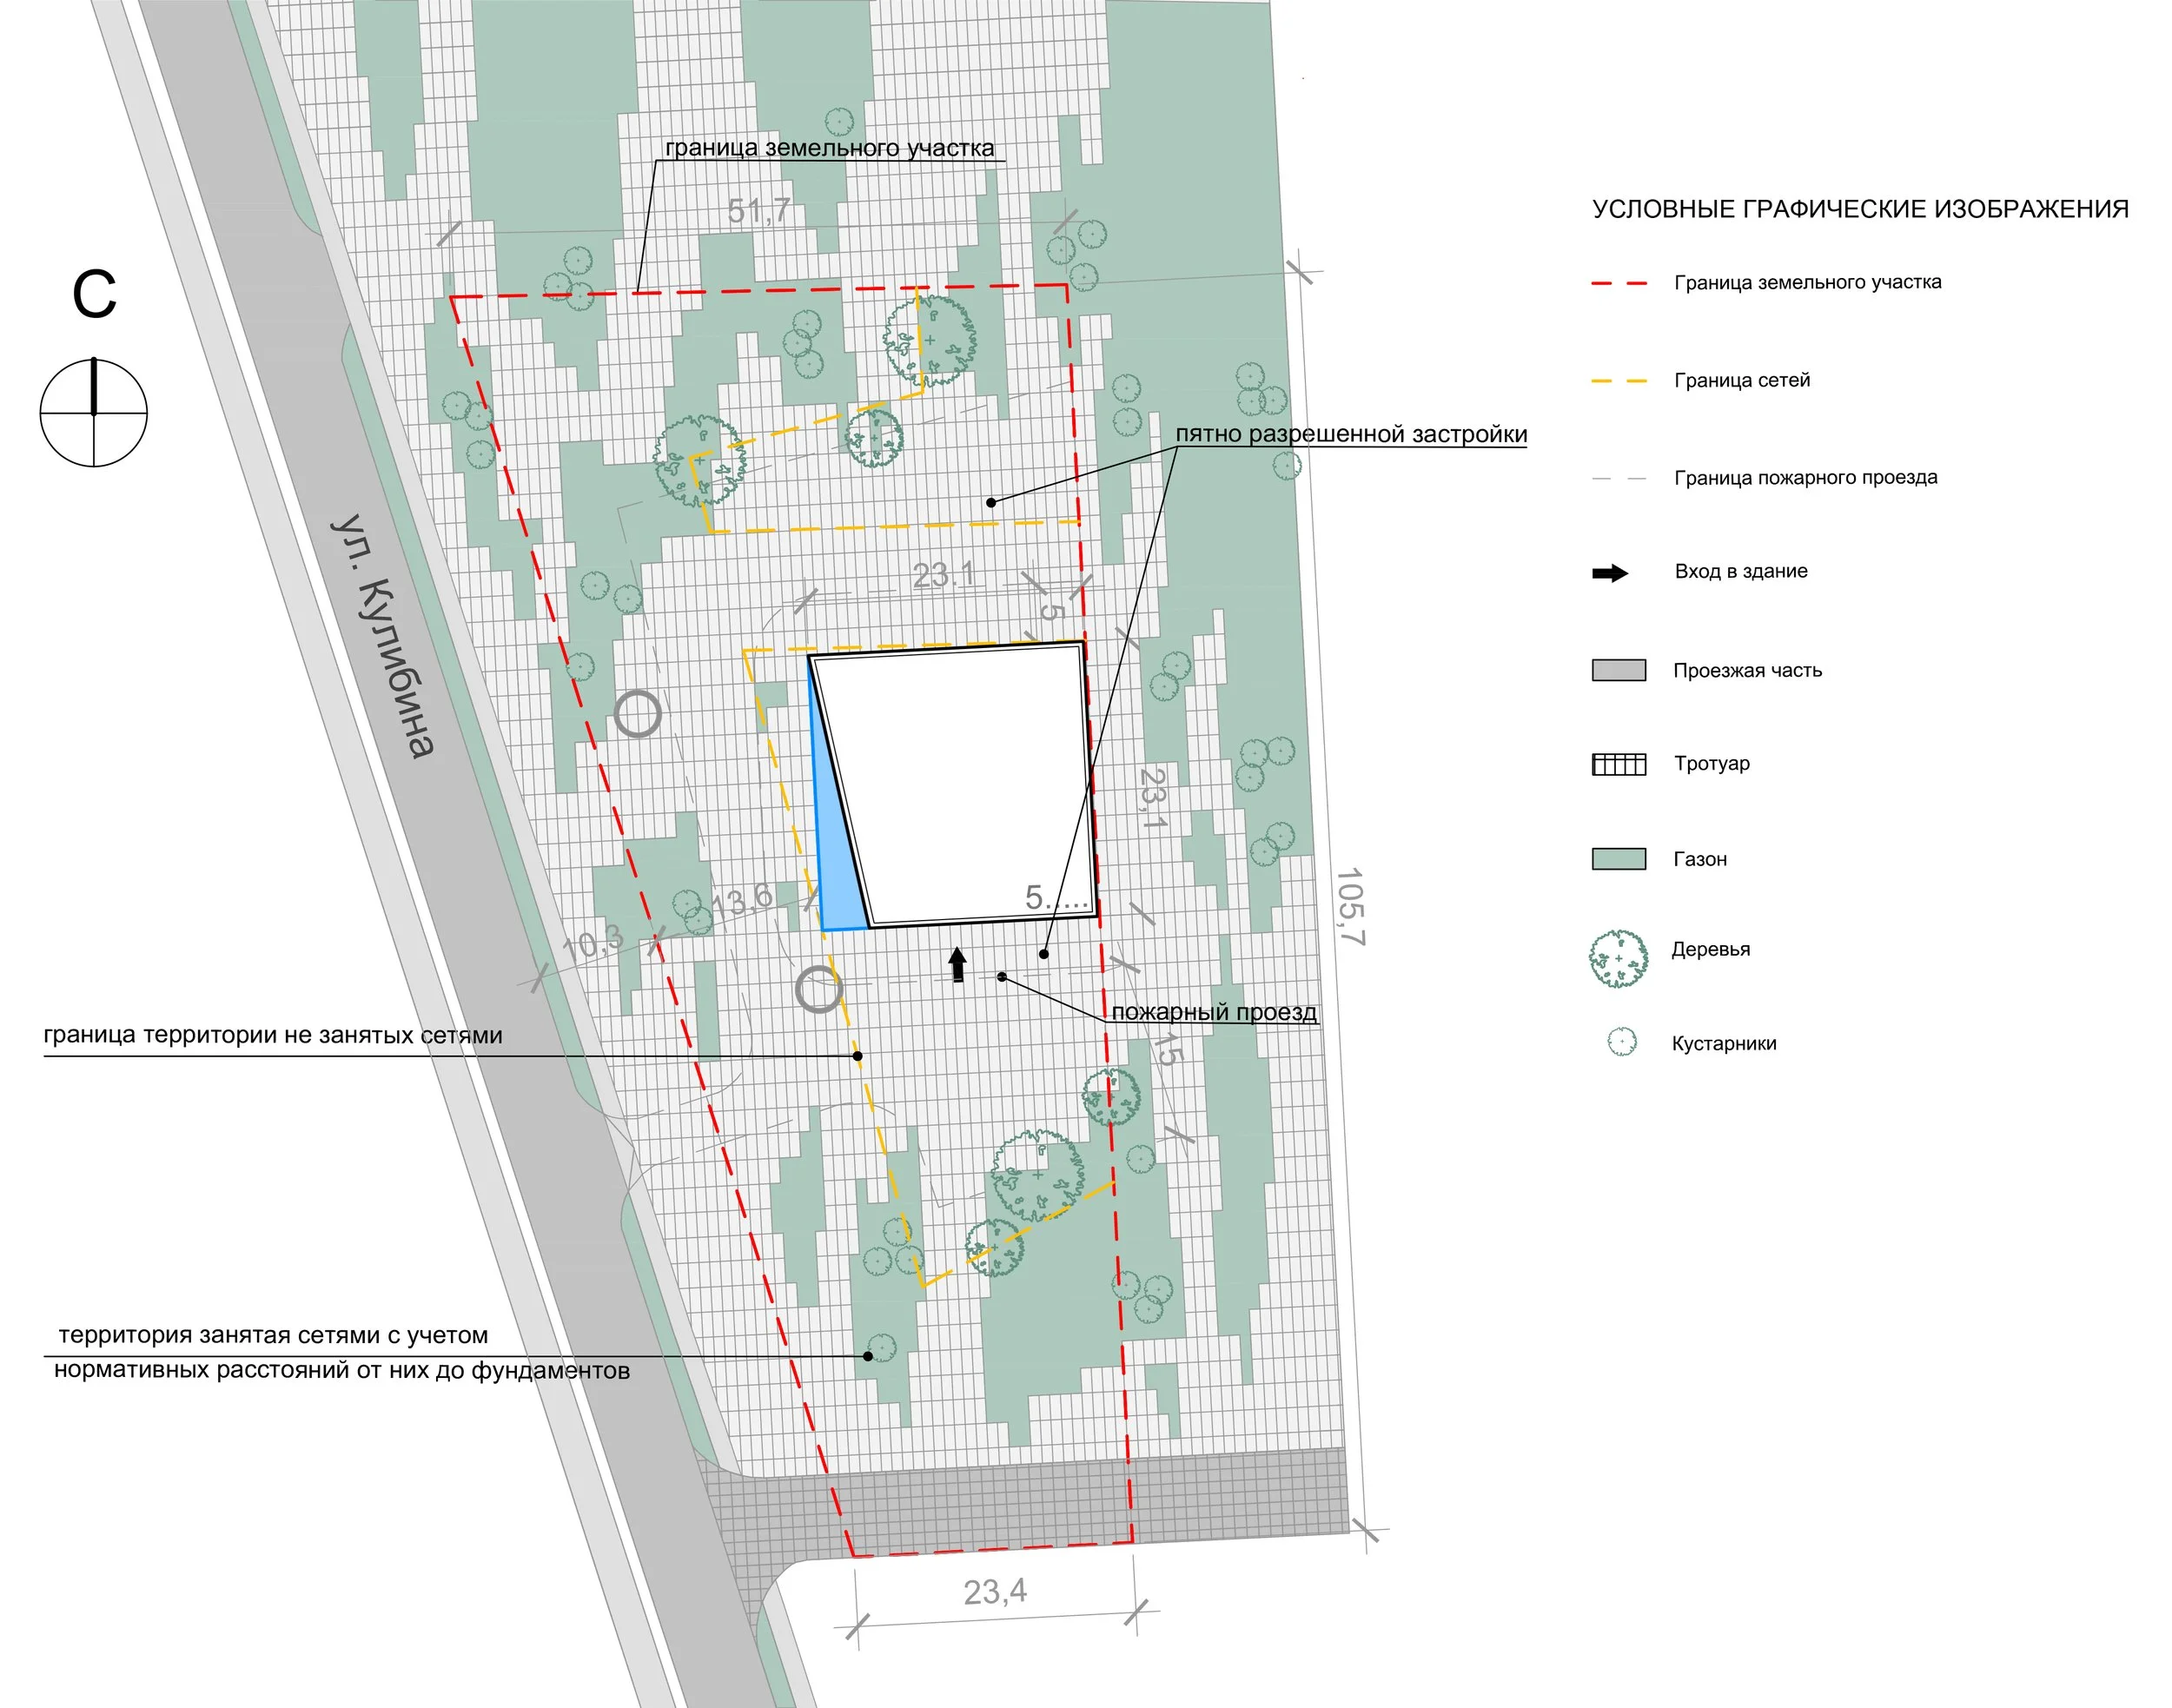The width and height of the screenshot is (2172, 1708).
Task: Click the dimension value '51,7' at the top
Action: click(x=759, y=211)
